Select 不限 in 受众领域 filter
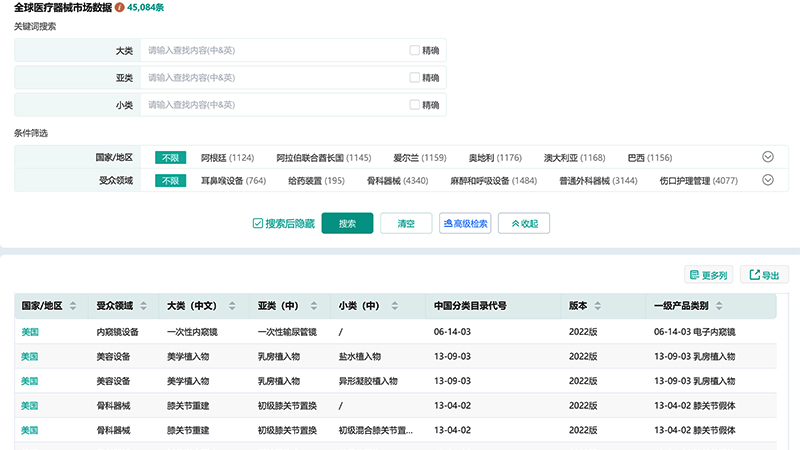800x450 pixels. 170,181
